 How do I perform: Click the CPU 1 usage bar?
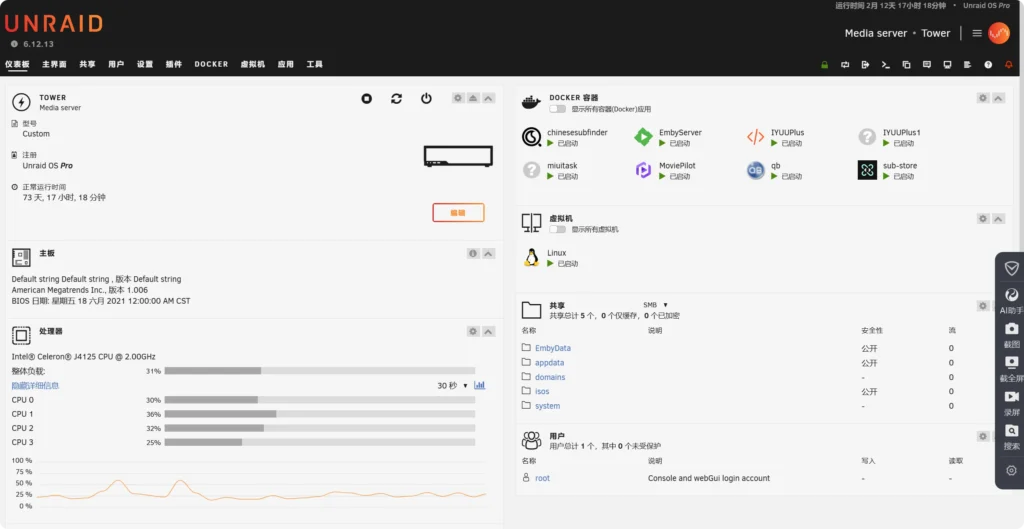[x=320, y=414]
